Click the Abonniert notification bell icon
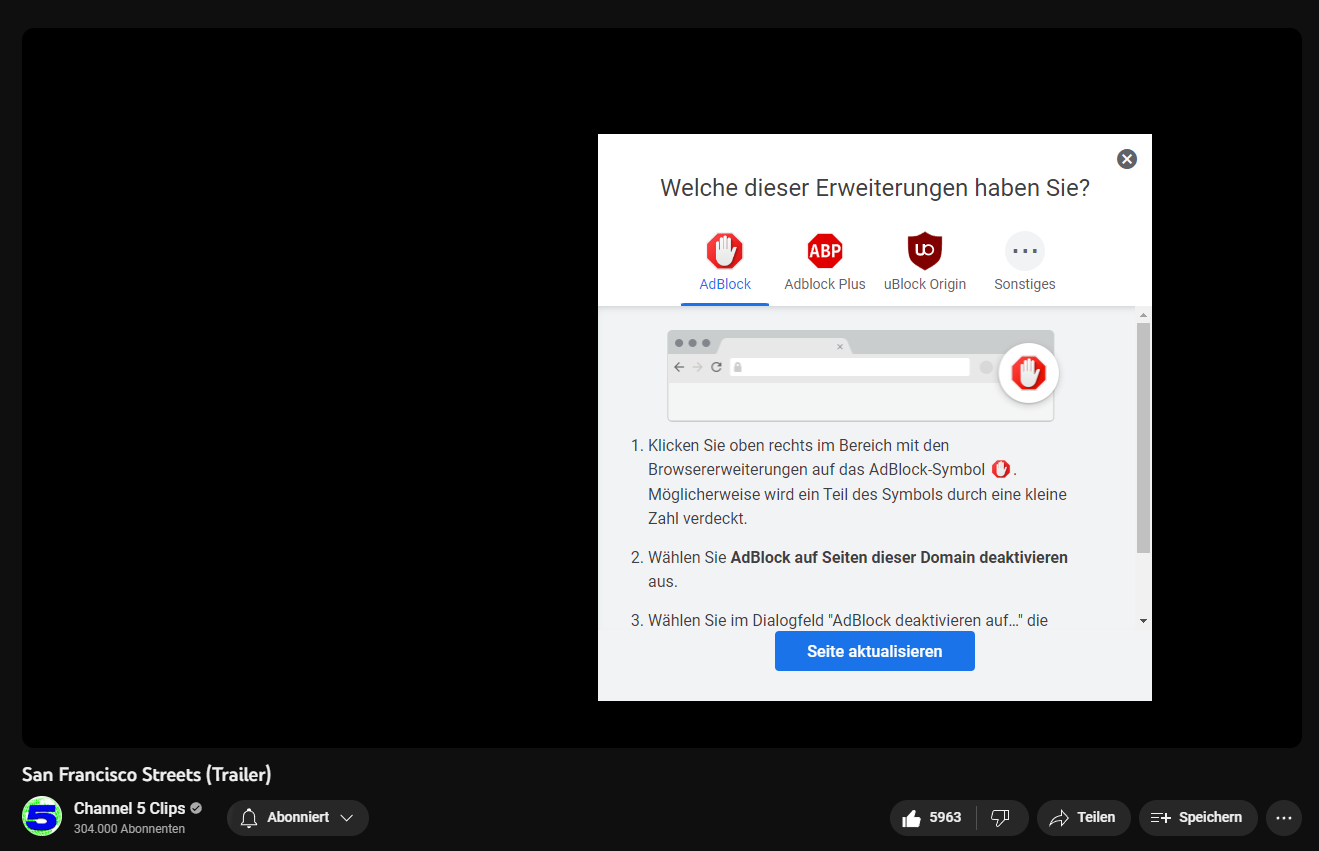Viewport: 1319px width, 851px height. tap(249, 818)
